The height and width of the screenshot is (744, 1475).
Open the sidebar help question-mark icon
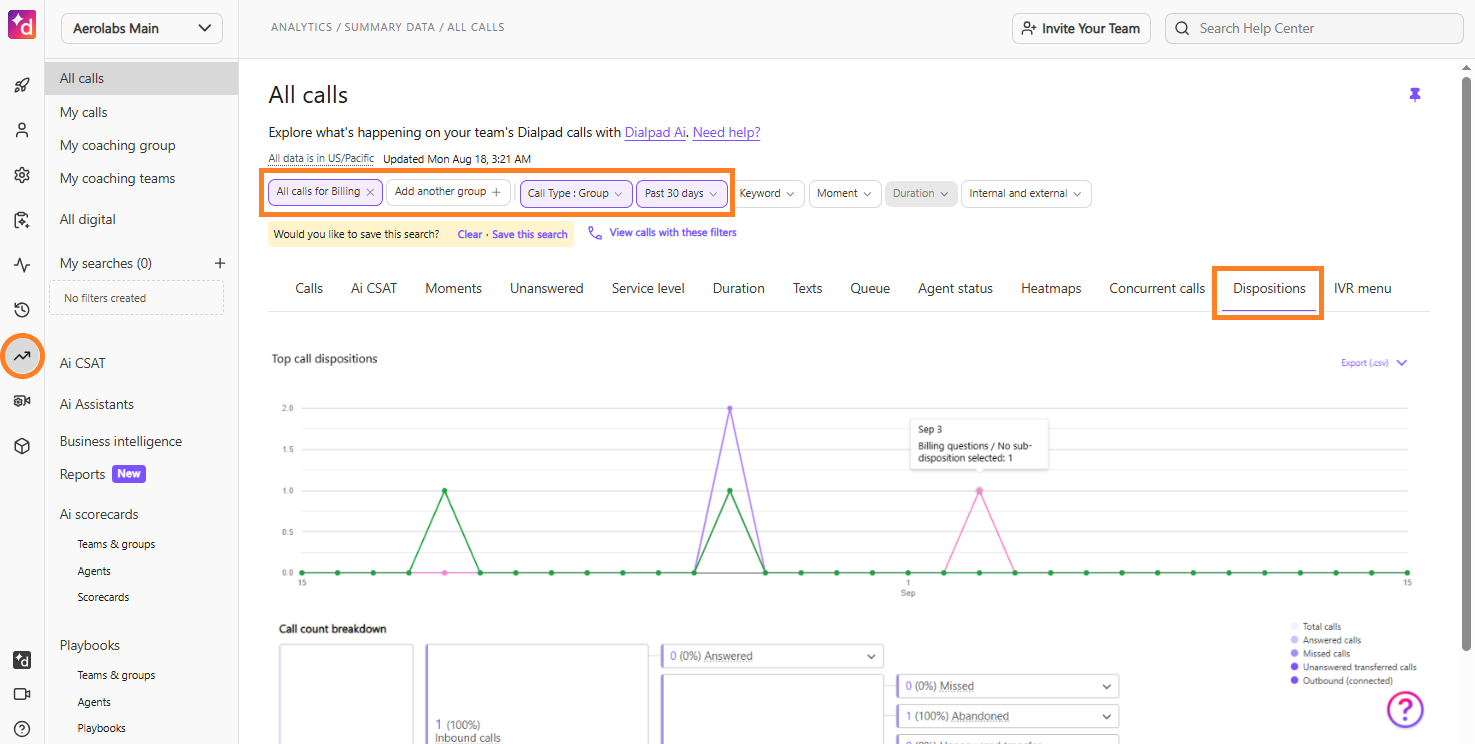22,728
